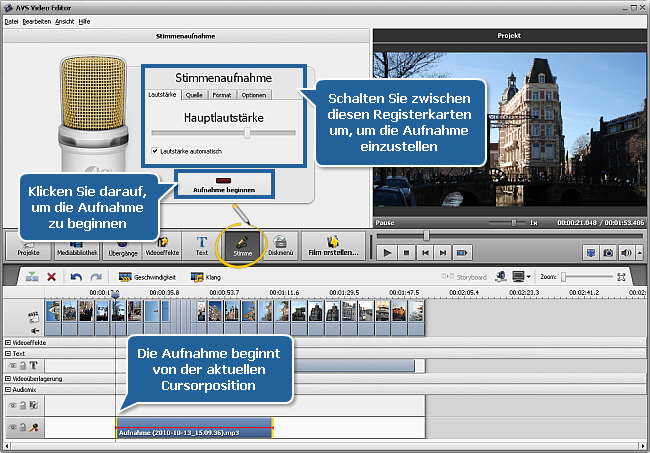Open the Text tool in toolbar
The width and height of the screenshot is (650, 453).
coord(201,246)
